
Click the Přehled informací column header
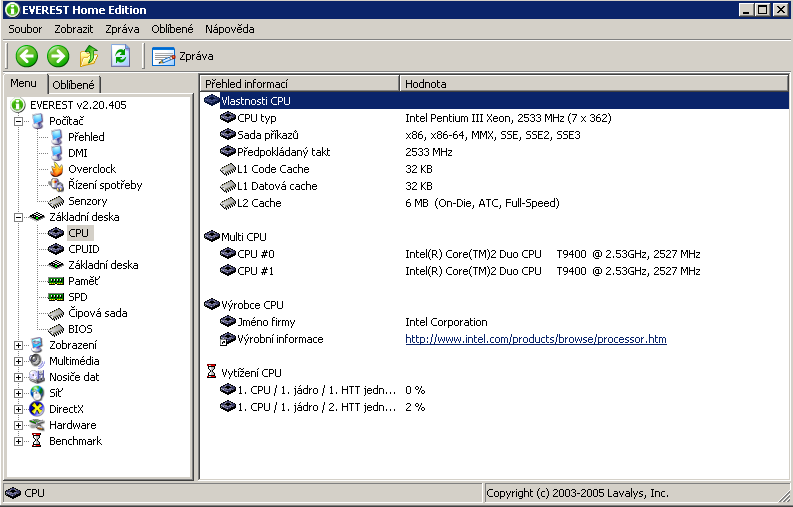300,84
